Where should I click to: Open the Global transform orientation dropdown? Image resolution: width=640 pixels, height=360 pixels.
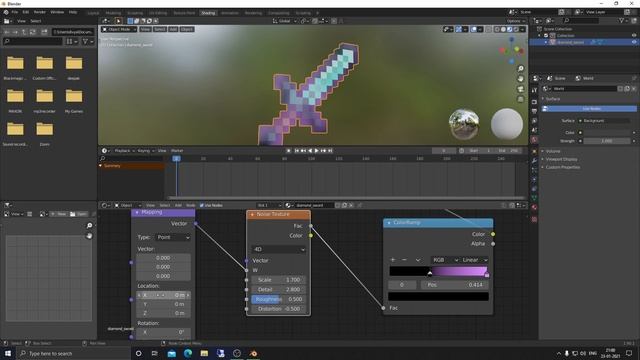click(284, 21)
